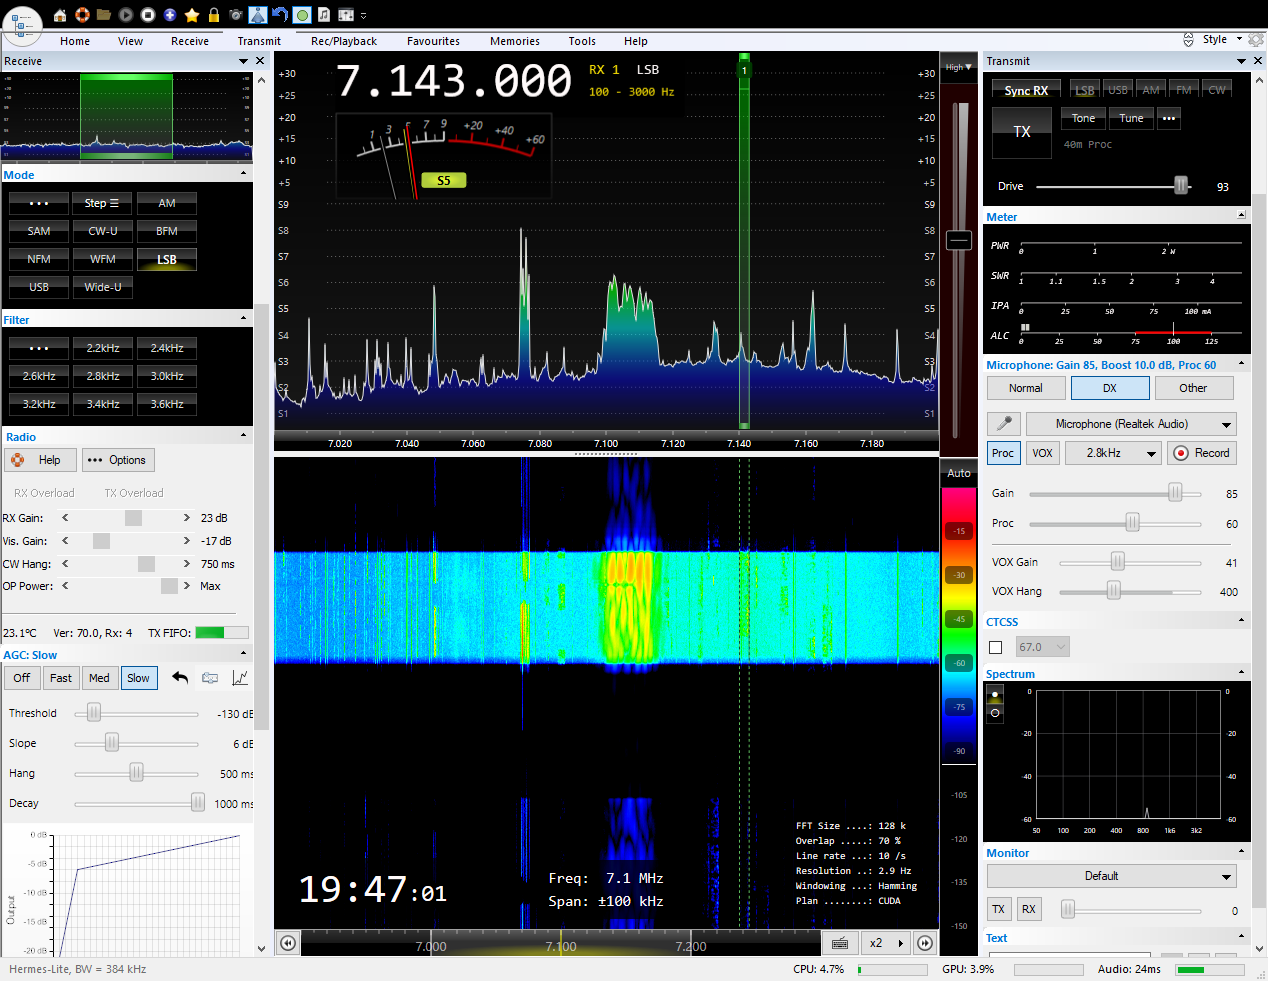The width and height of the screenshot is (1268, 981).
Task: Click the AGC graph chart icon
Action: click(x=240, y=678)
